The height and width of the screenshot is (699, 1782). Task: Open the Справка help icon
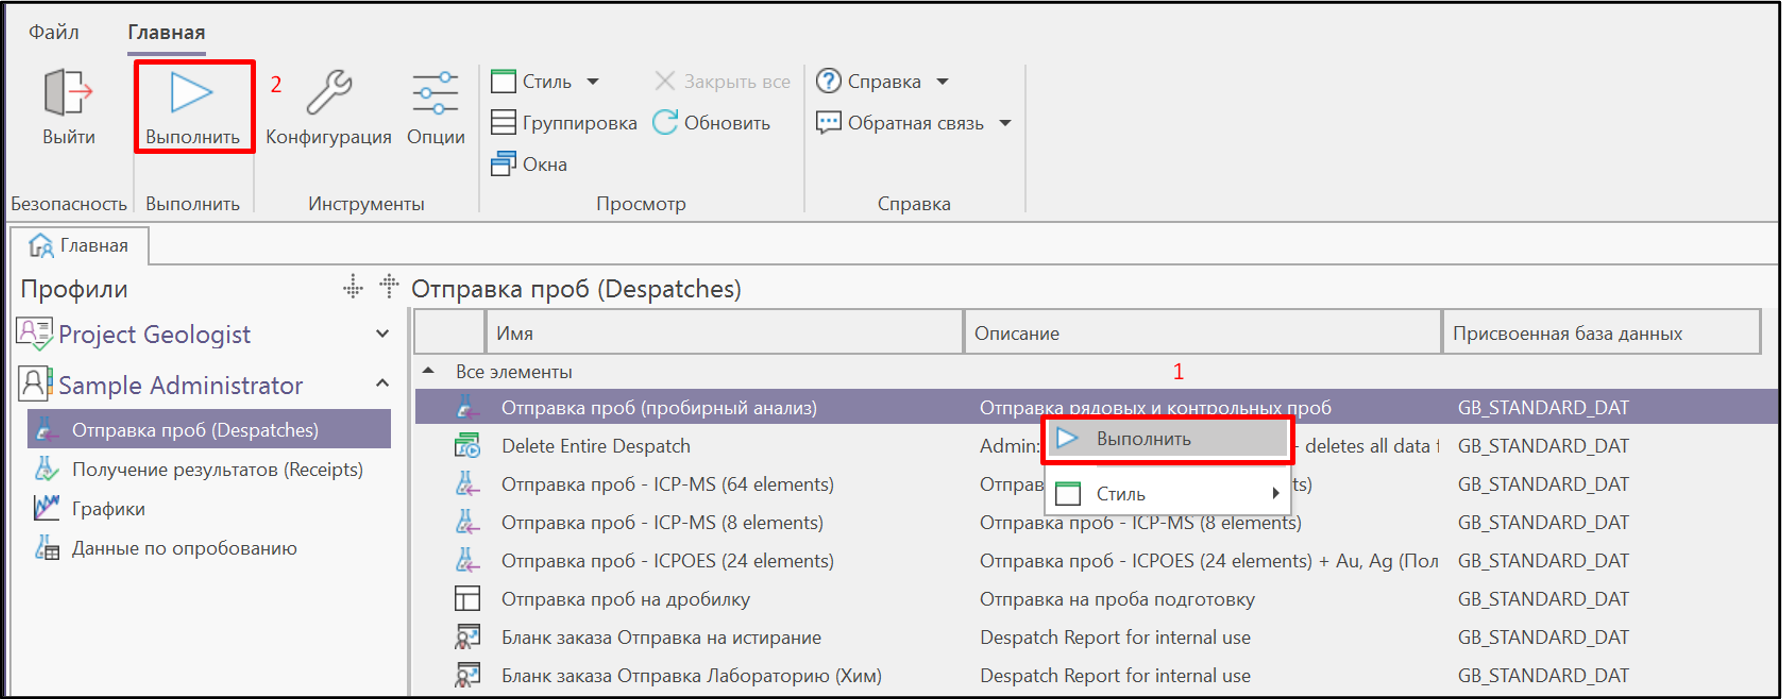[x=828, y=81]
